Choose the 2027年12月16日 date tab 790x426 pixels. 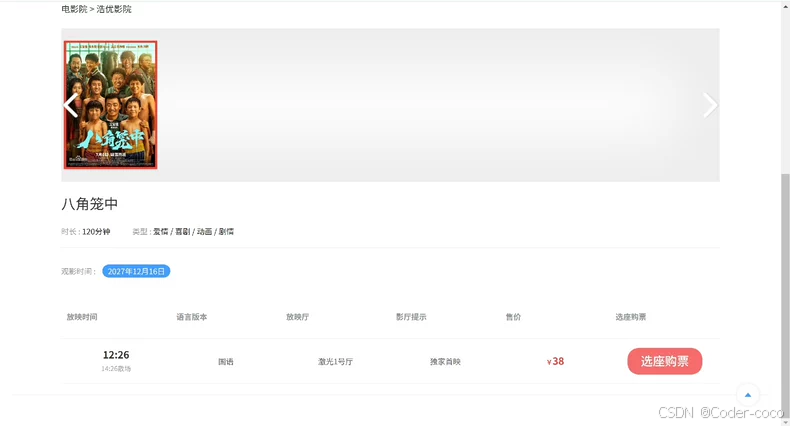click(136, 271)
